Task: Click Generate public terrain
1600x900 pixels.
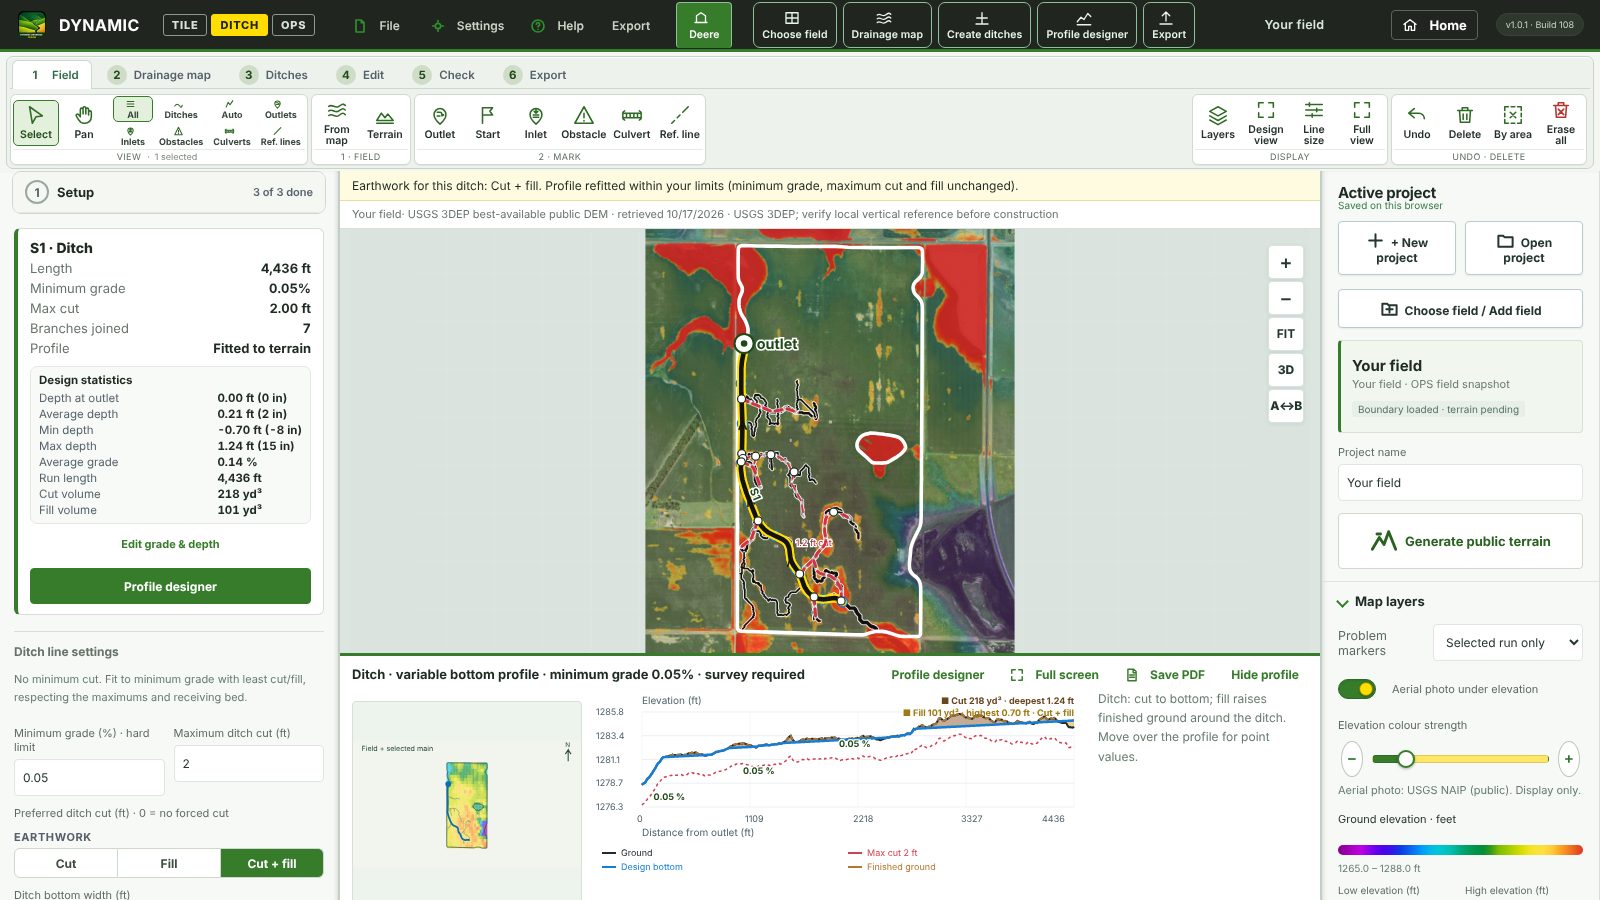Action: (1460, 541)
